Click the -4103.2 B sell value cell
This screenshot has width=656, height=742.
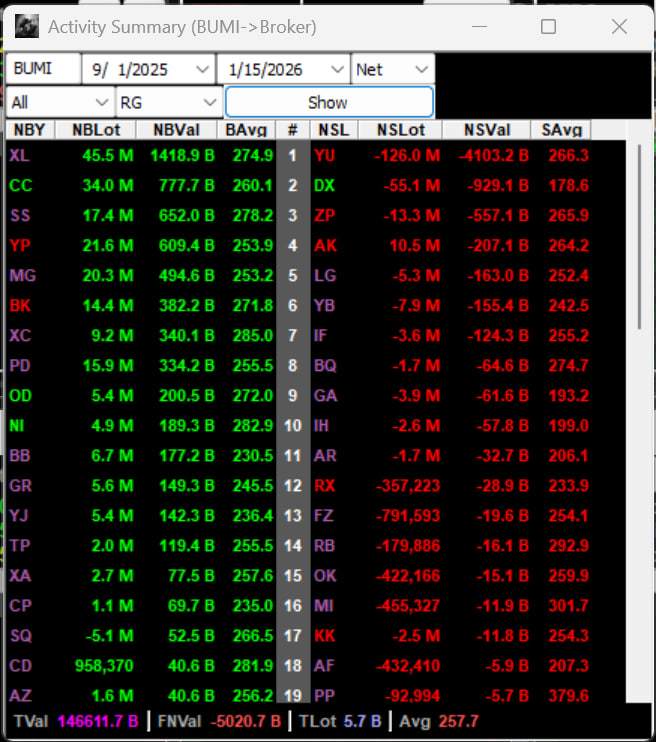pyautogui.click(x=493, y=155)
